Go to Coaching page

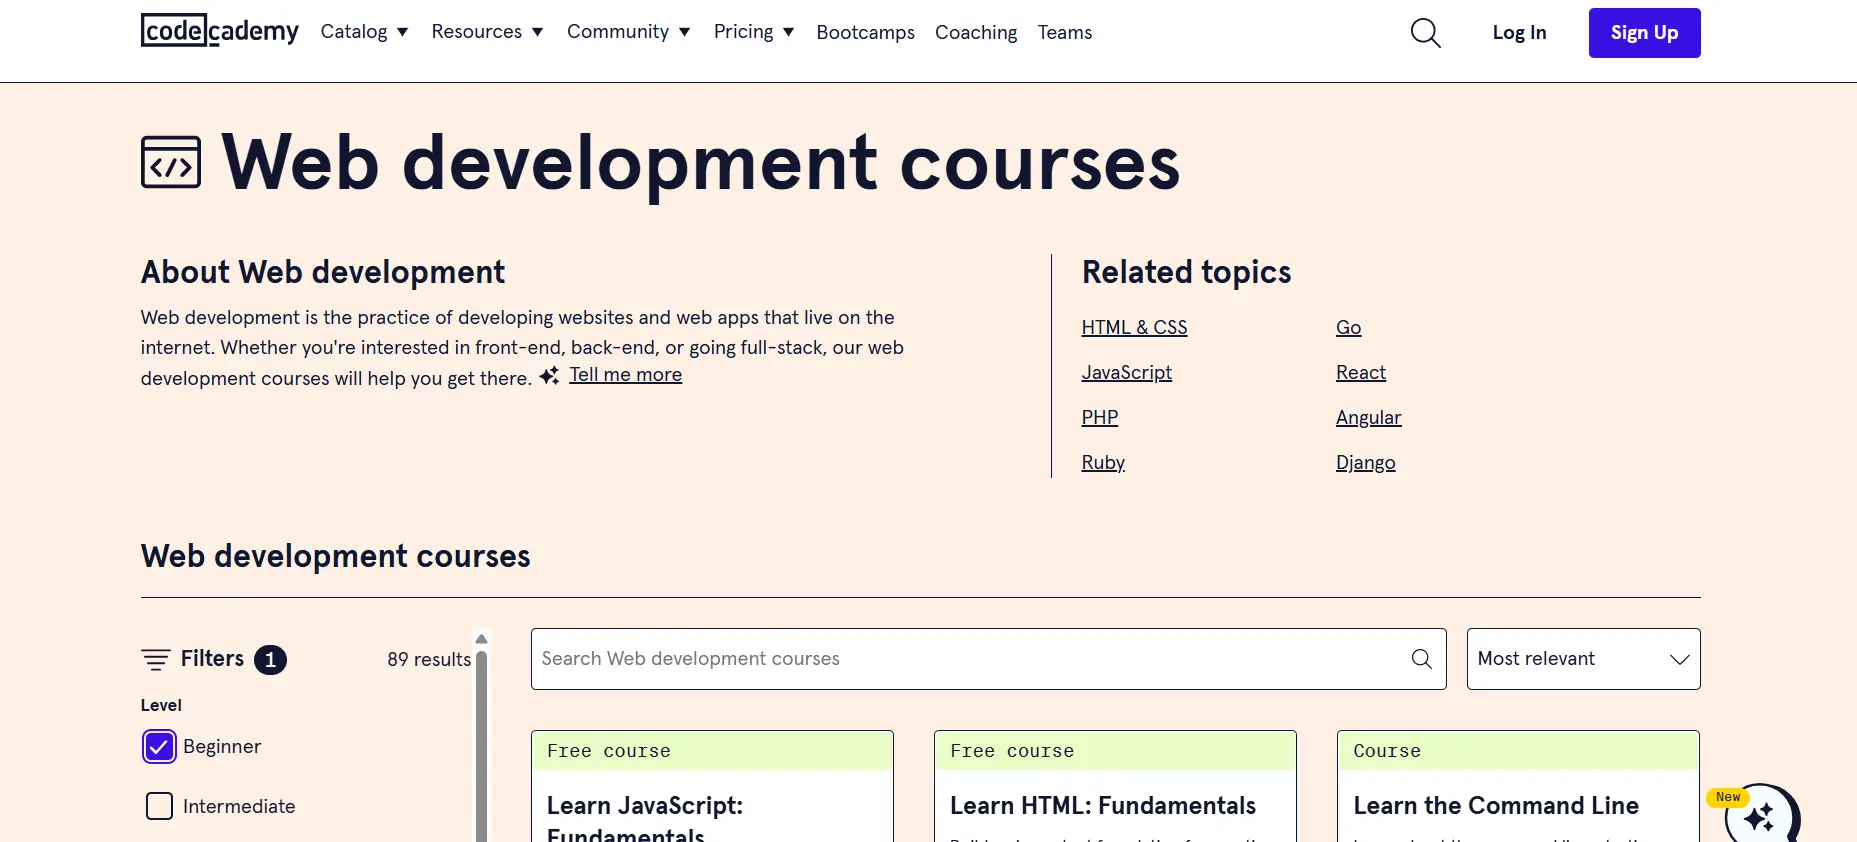(x=976, y=33)
